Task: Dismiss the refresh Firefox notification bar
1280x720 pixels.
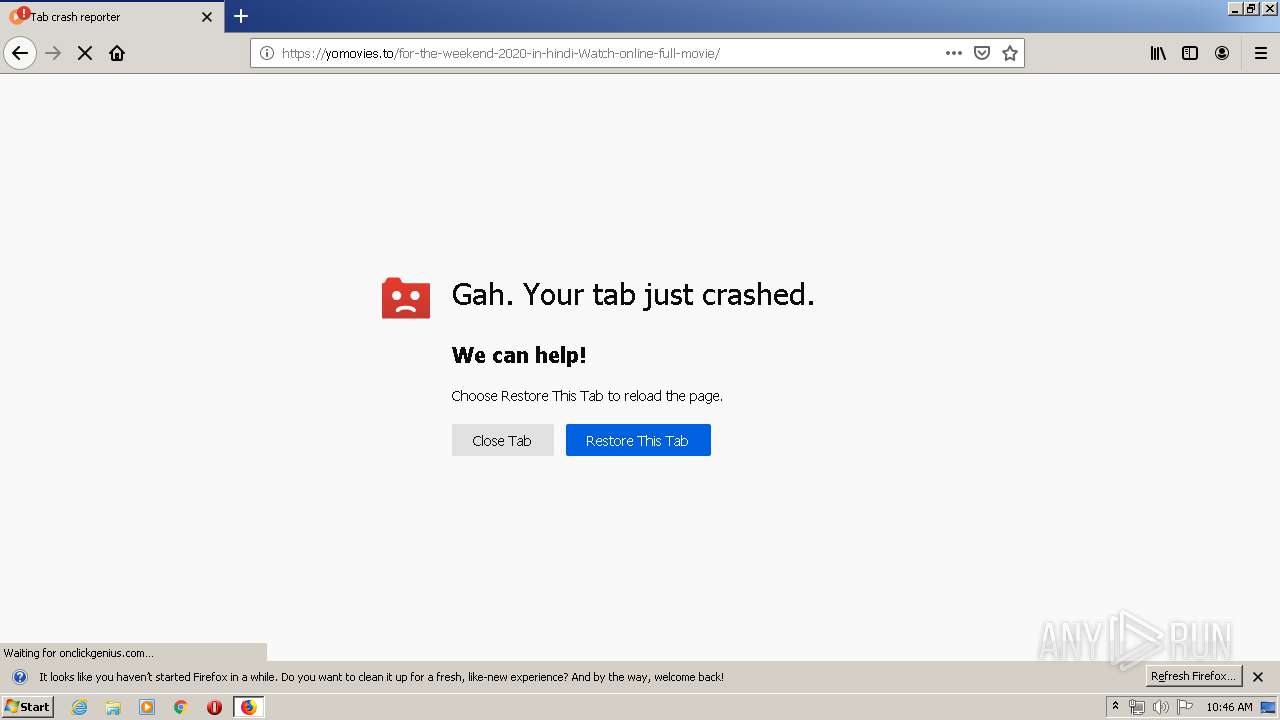Action: (1258, 677)
